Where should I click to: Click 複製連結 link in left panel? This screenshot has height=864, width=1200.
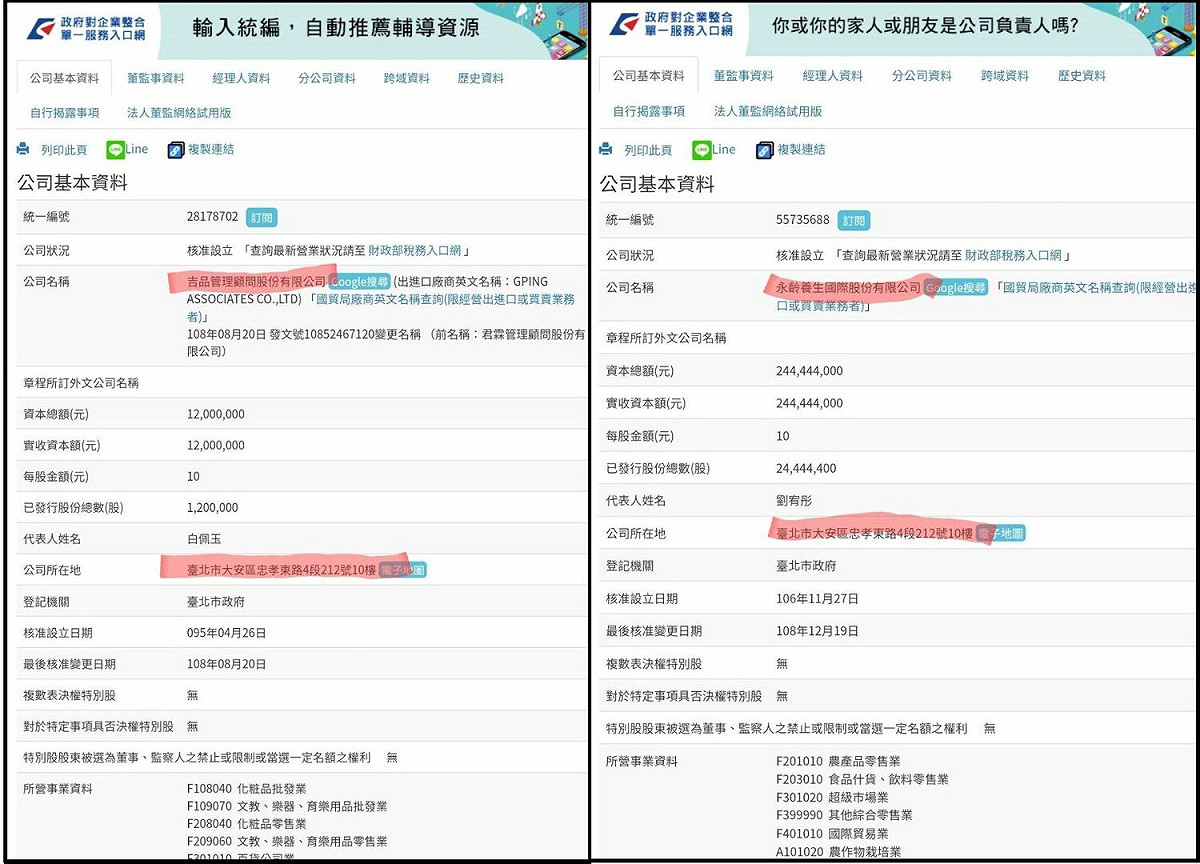point(211,149)
